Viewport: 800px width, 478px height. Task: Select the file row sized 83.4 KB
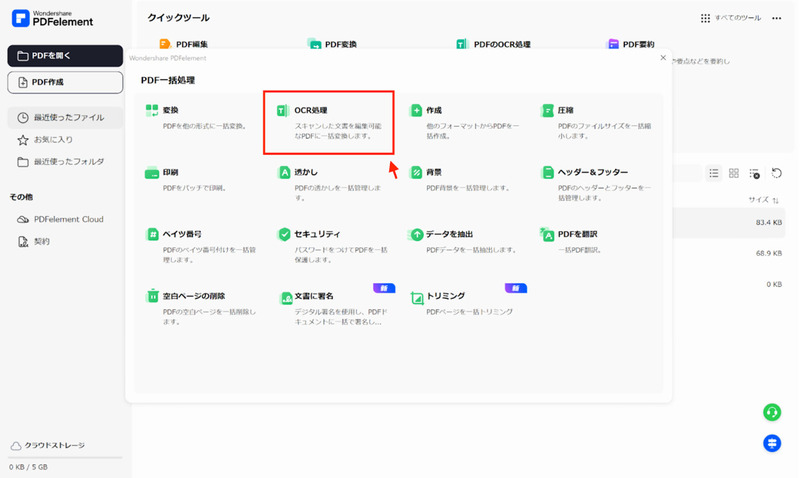[728, 222]
